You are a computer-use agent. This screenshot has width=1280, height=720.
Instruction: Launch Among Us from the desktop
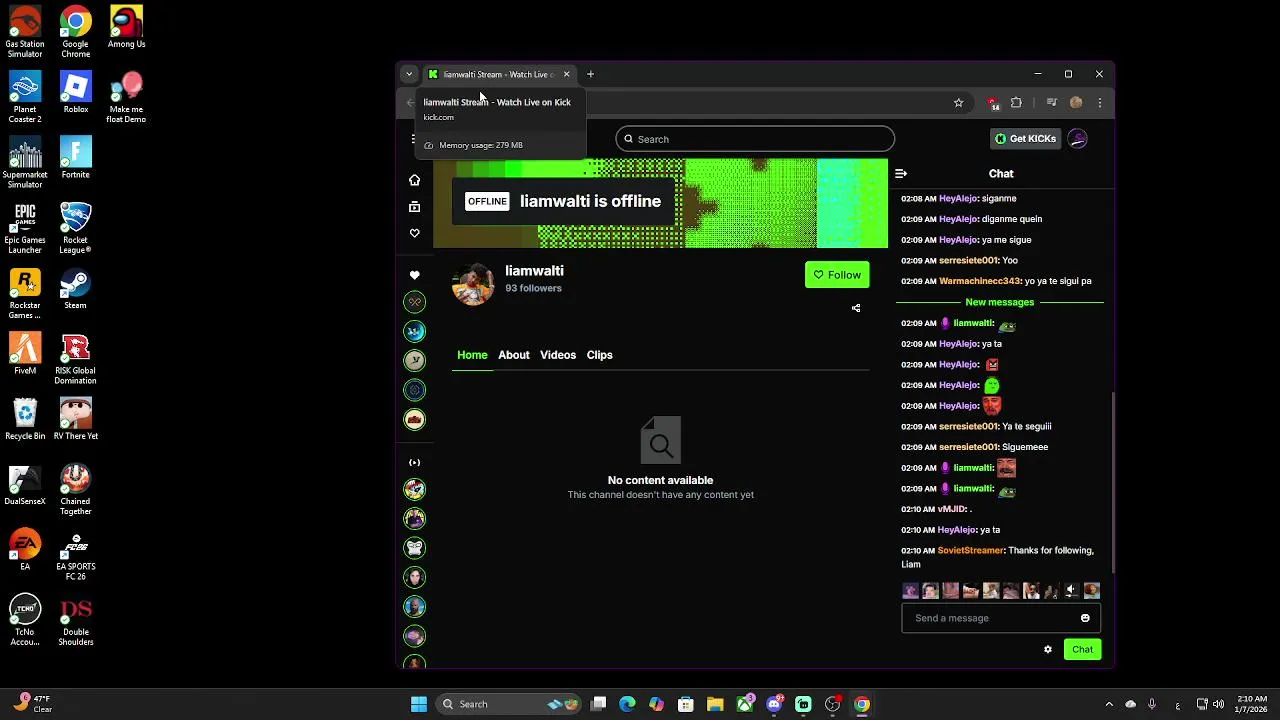coord(126,28)
